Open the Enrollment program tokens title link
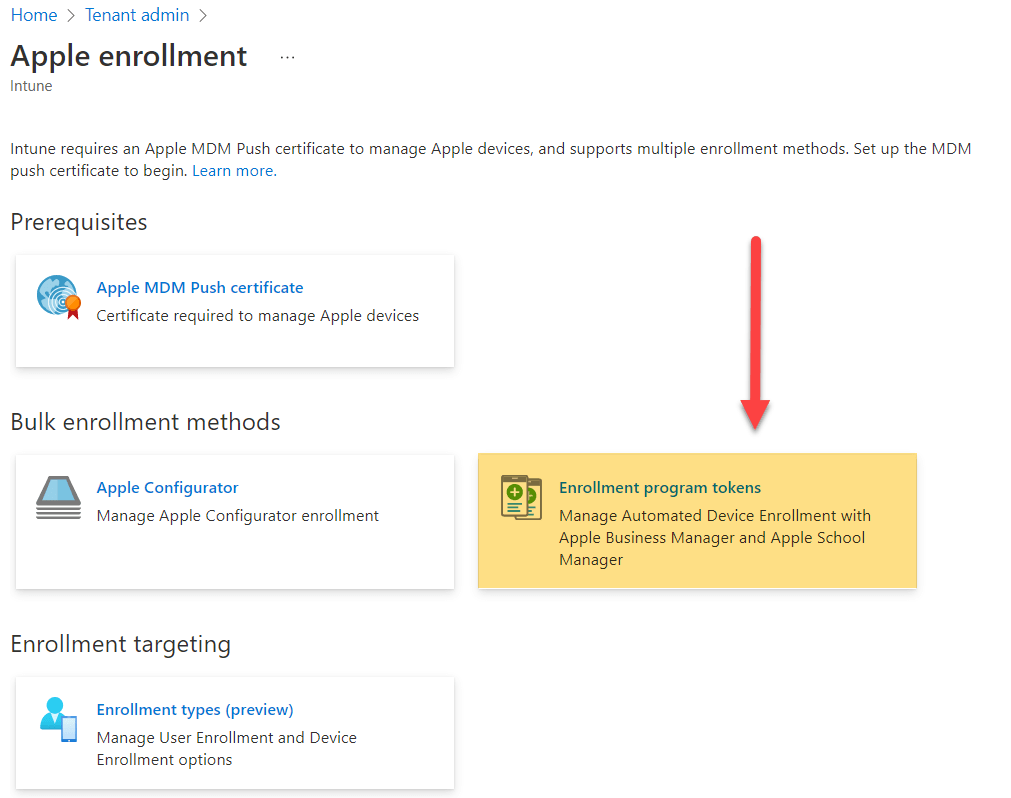 (660, 488)
